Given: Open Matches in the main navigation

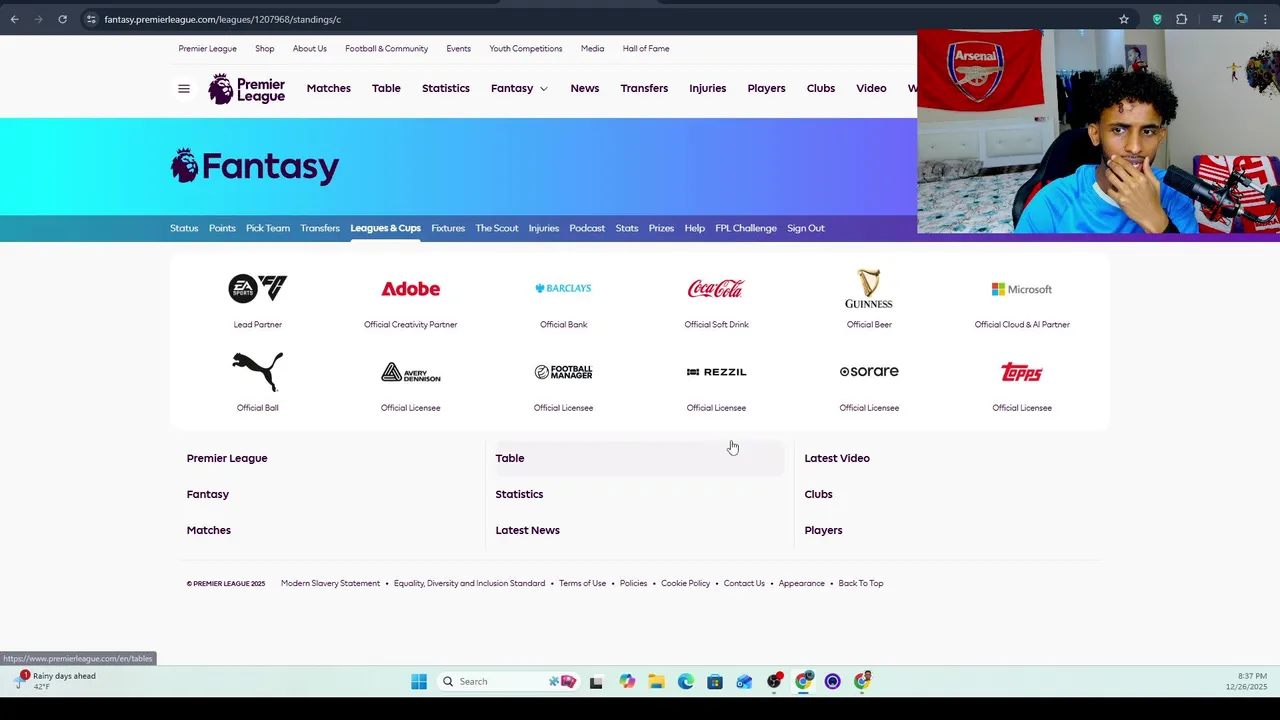Looking at the screenshot, I should (x=329, y=88).
